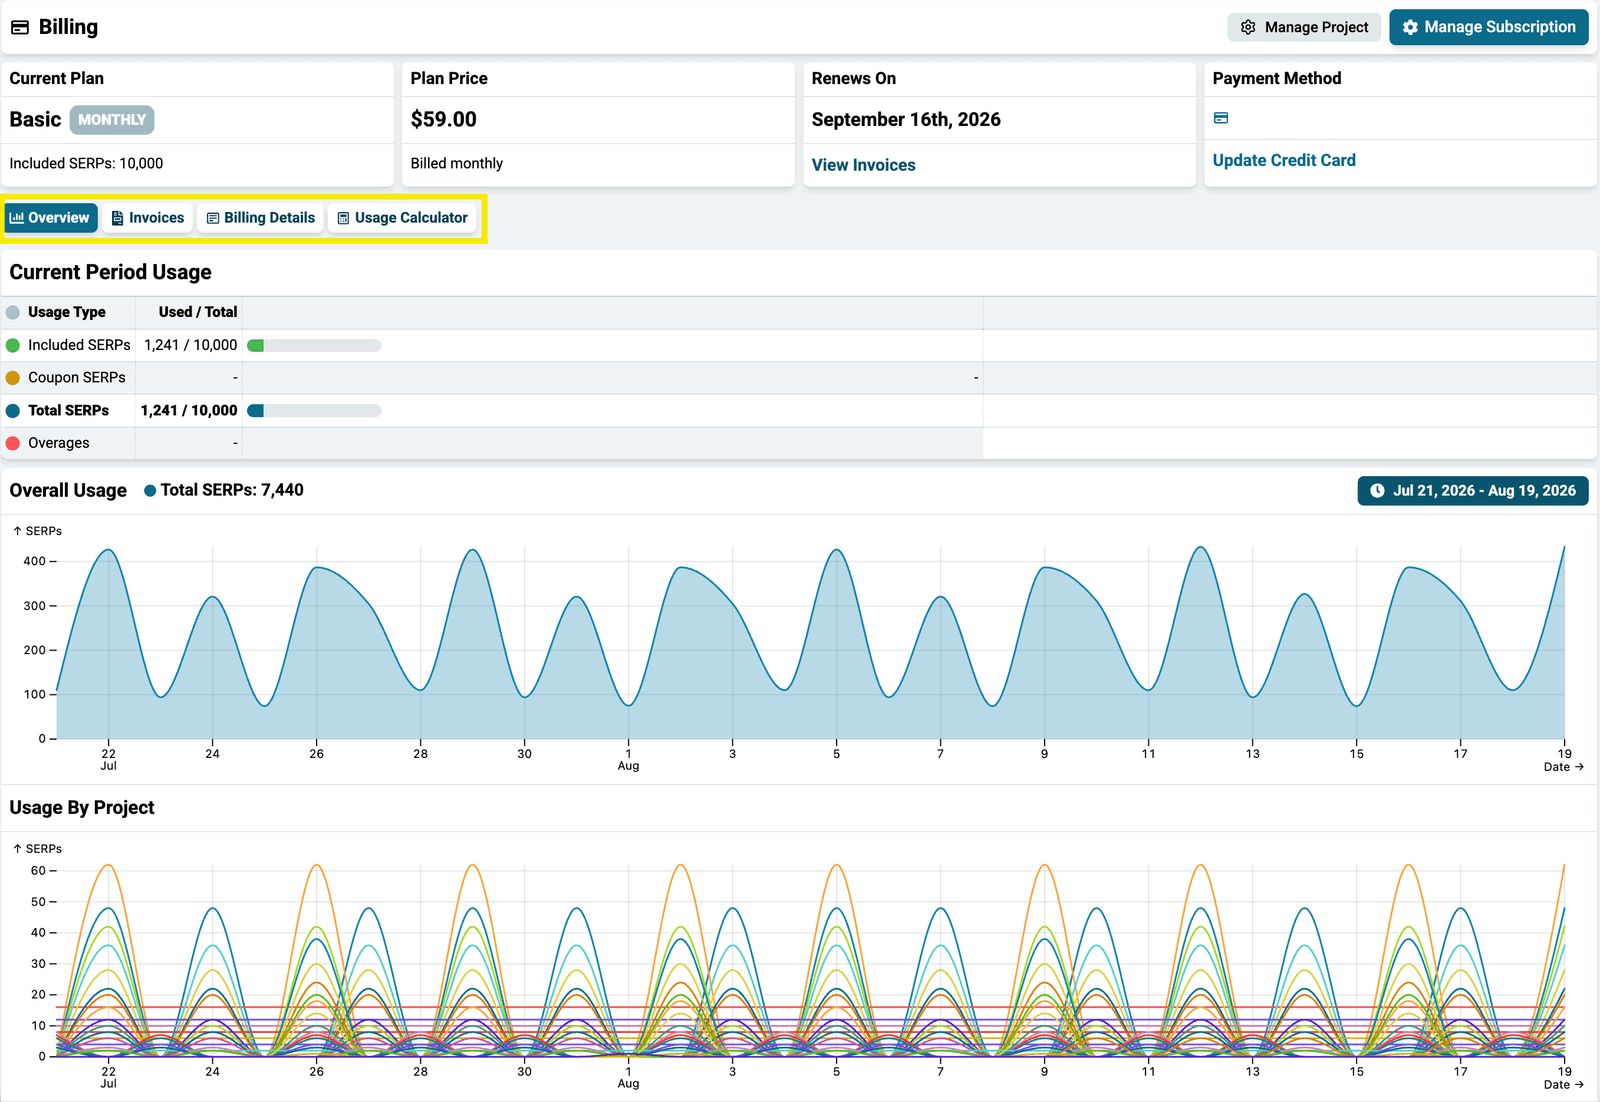Click the red Overages legend dot

pyautogui.click(x=13, y=443)
